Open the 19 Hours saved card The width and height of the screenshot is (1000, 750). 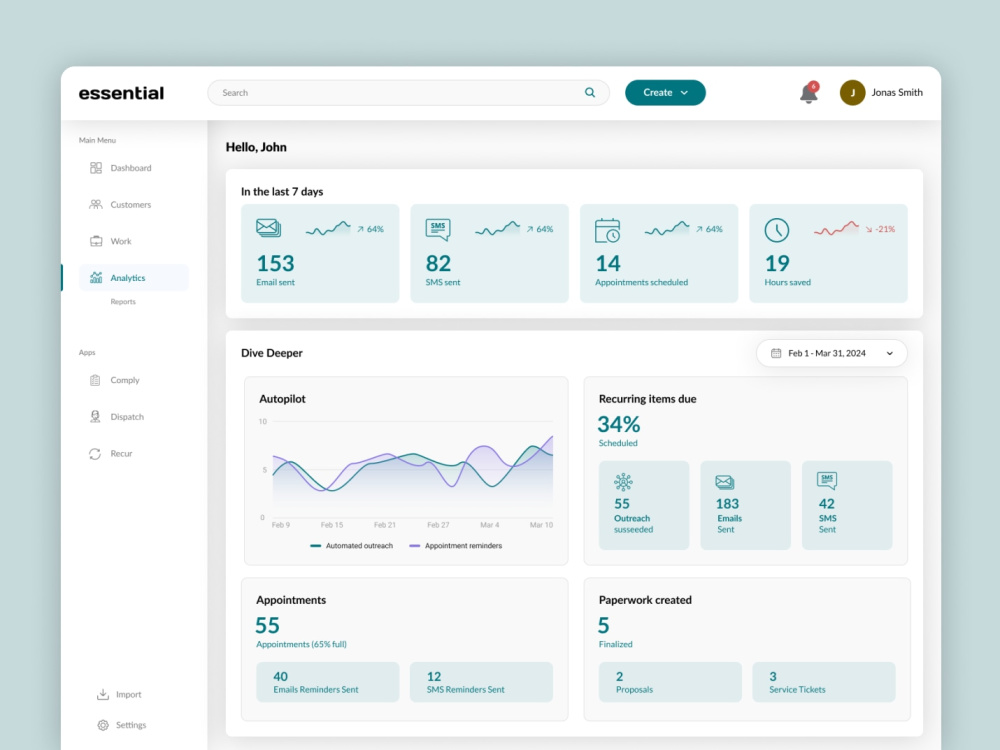click(x=828, y=253)
